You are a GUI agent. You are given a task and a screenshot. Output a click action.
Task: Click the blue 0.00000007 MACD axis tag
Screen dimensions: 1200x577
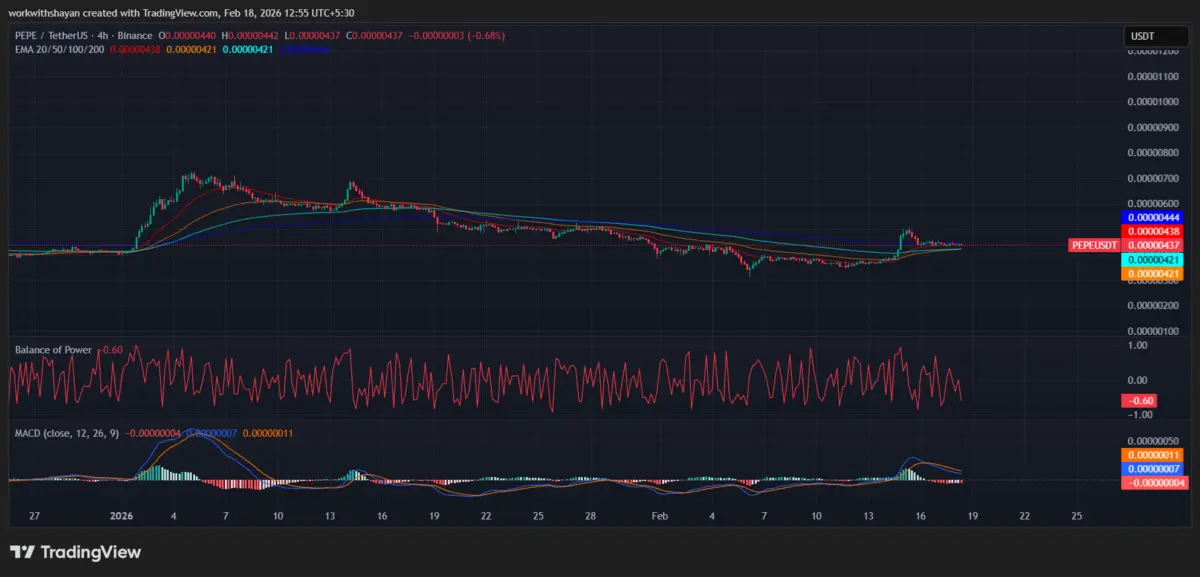1154,468
